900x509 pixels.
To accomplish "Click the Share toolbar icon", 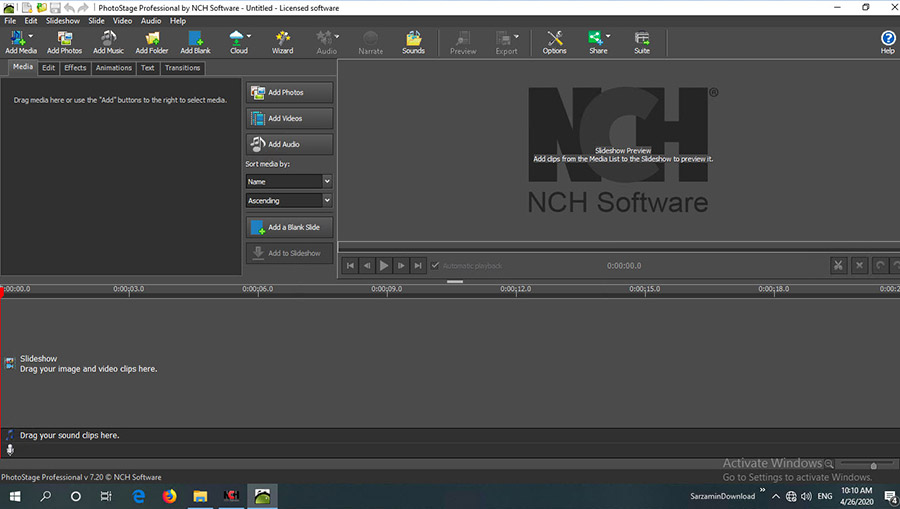I will tap(596, 42).
